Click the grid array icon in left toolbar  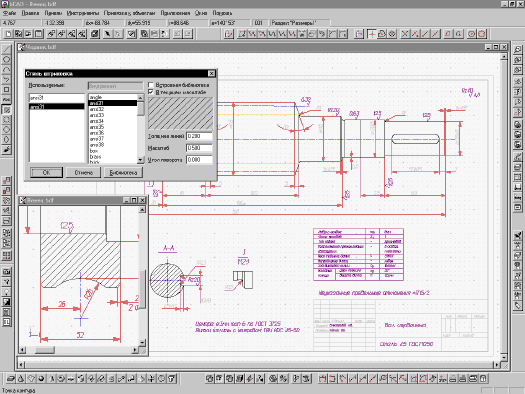click(6, 256)
